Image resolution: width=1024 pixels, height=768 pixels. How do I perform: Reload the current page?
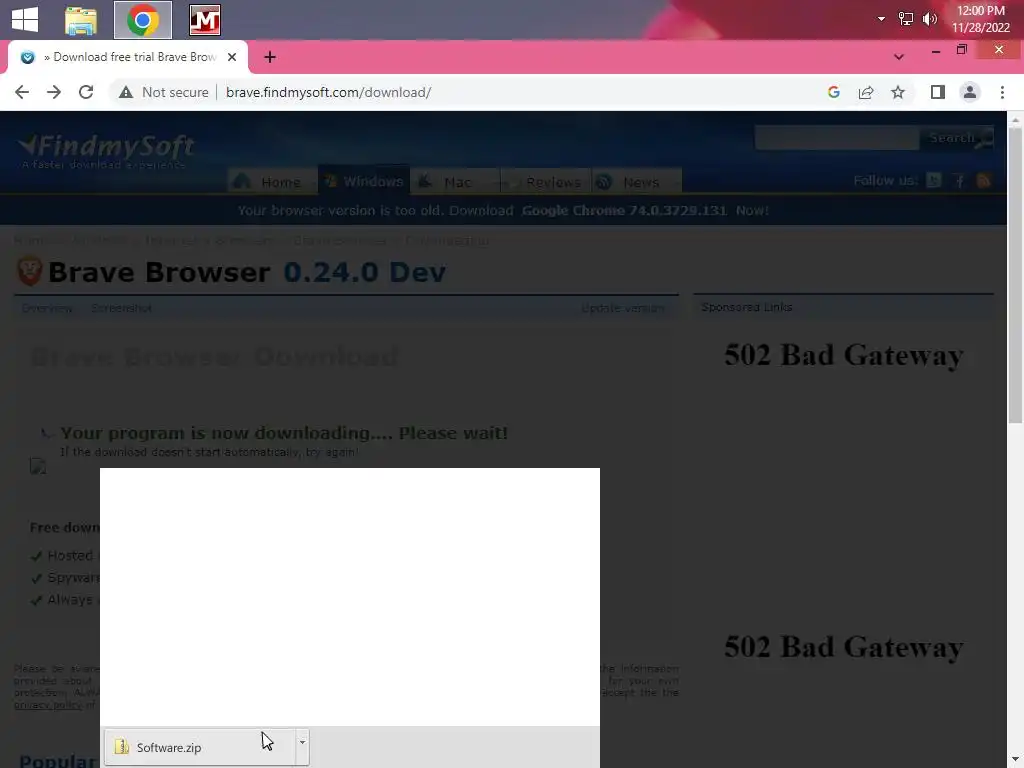point(86,92)
